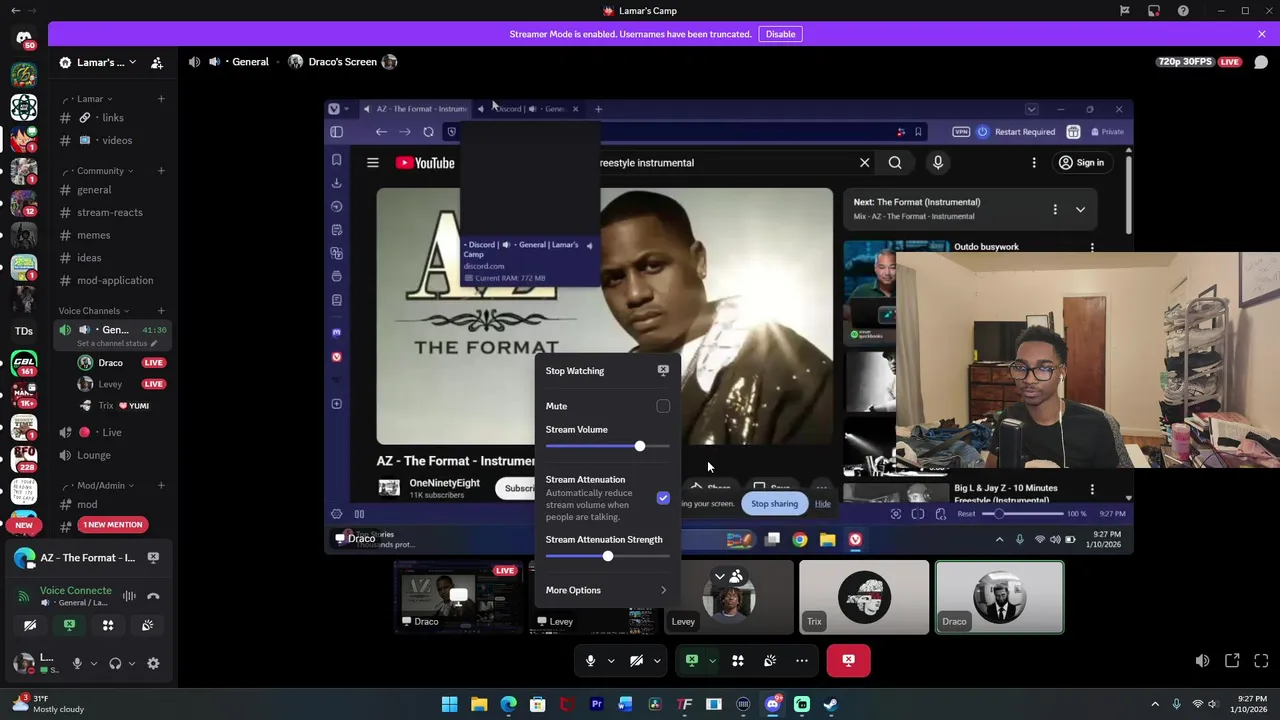
Task: Open chat bubble icon in call header
Action: pos(1261,62)
